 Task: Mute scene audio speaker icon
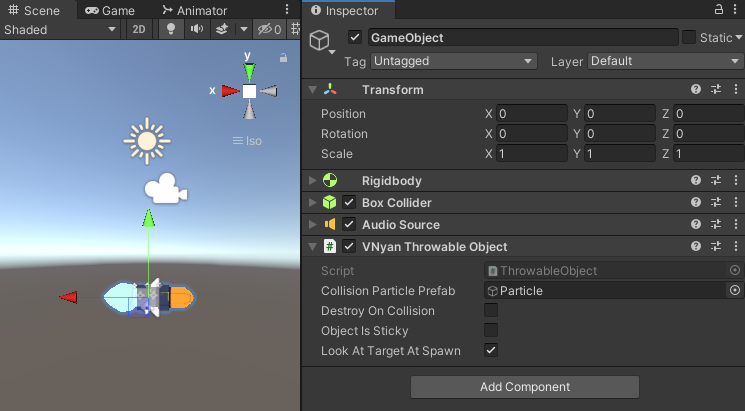[x=197, y=30]
